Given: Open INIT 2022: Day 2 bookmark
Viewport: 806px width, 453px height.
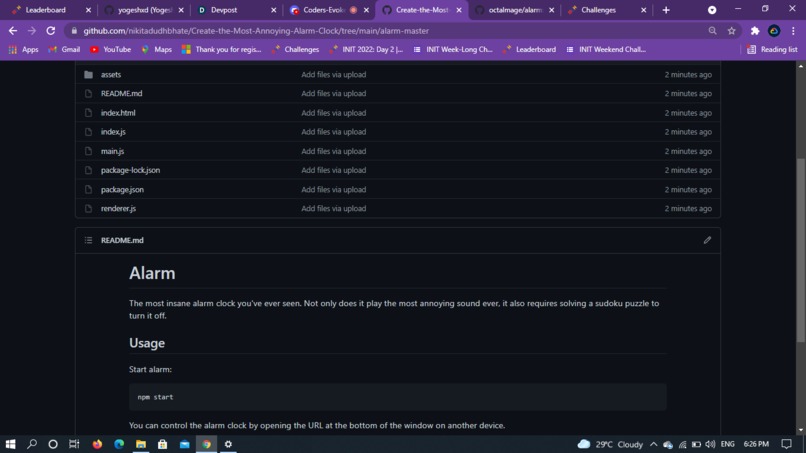Looking at the screenshot, I should point(366,49).
